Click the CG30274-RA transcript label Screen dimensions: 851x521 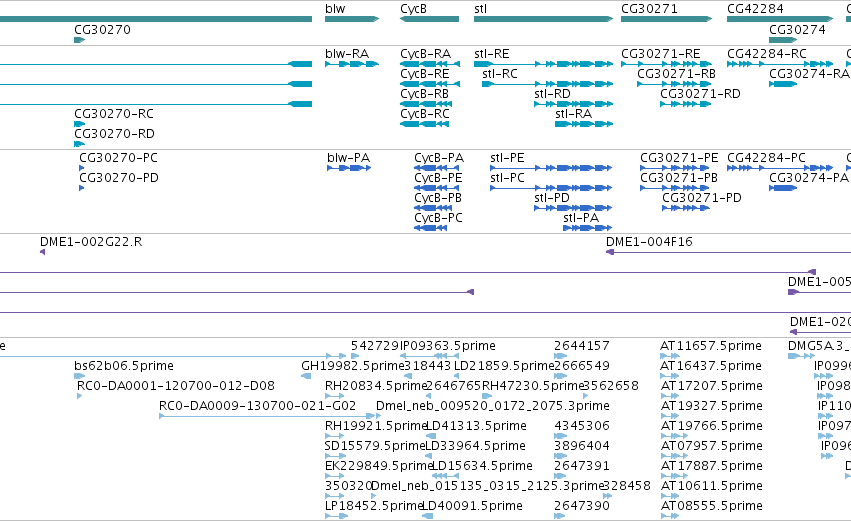tap(809, 74)
